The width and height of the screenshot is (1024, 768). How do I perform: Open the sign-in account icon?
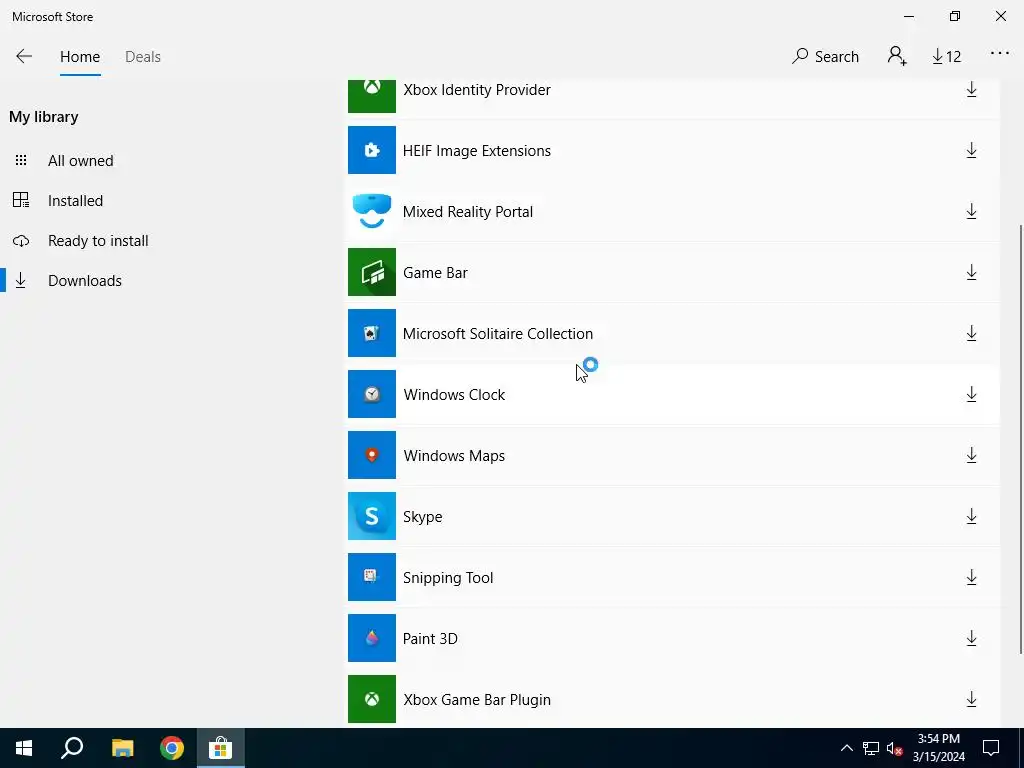pos(897,56)
